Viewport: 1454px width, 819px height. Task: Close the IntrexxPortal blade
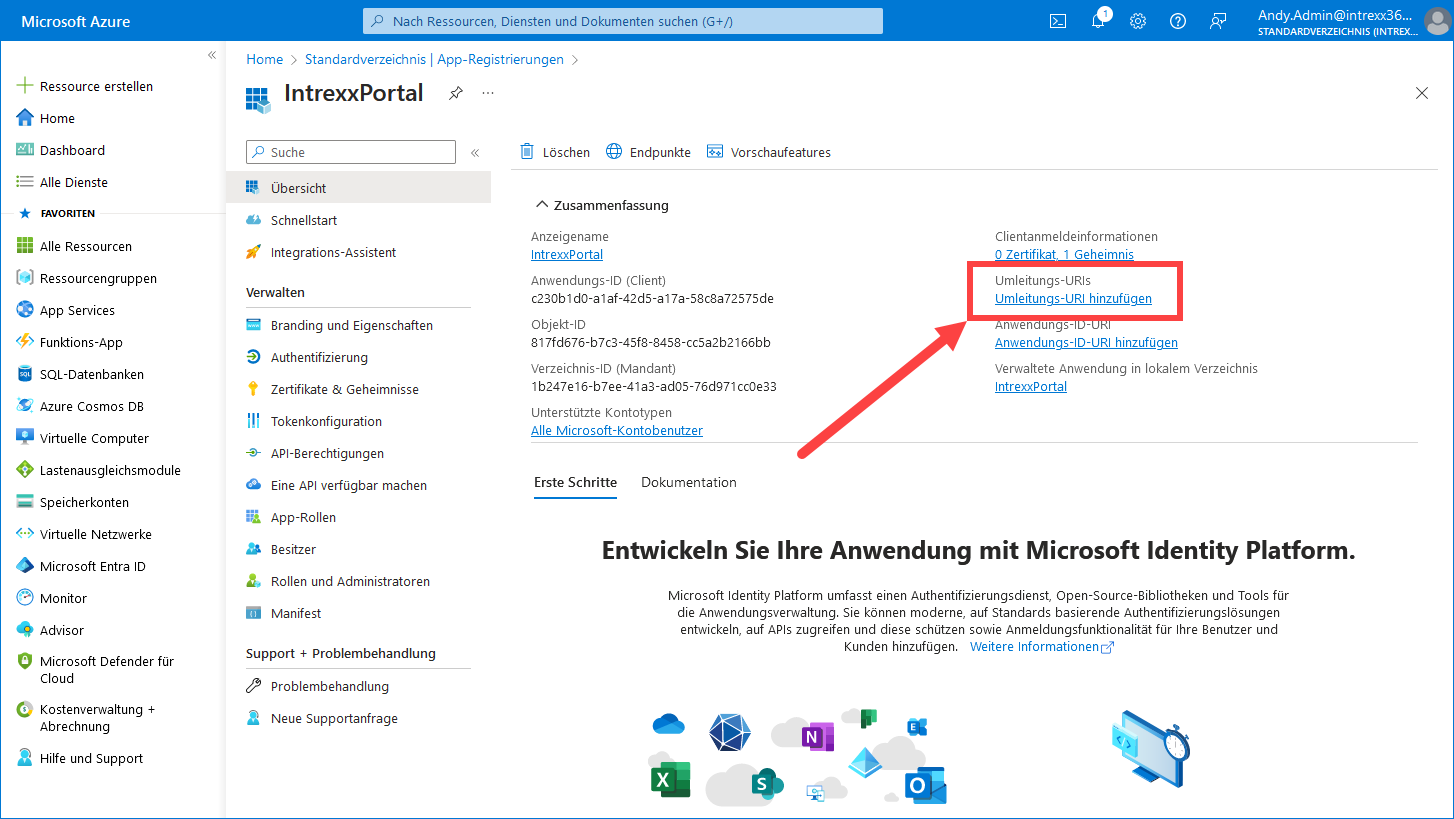coord(1422,93)
